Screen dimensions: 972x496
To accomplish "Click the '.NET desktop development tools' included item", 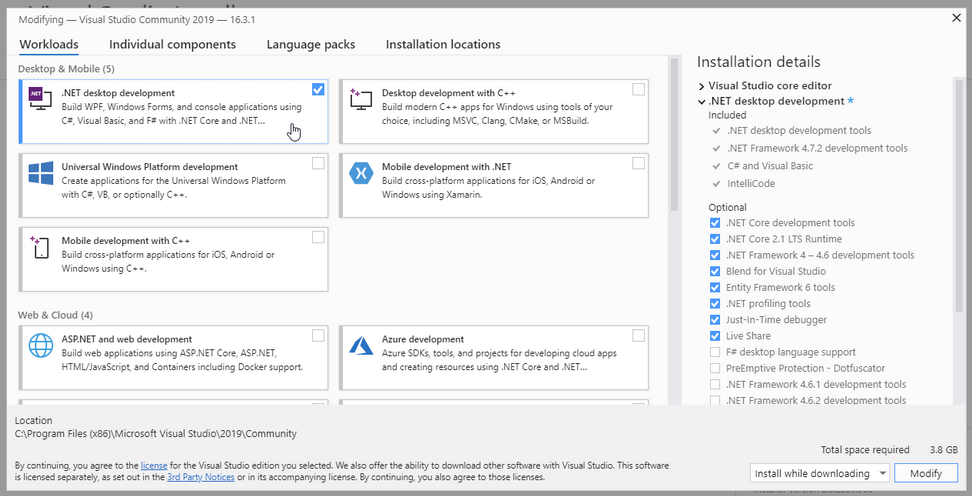I will tap(799, 131).
